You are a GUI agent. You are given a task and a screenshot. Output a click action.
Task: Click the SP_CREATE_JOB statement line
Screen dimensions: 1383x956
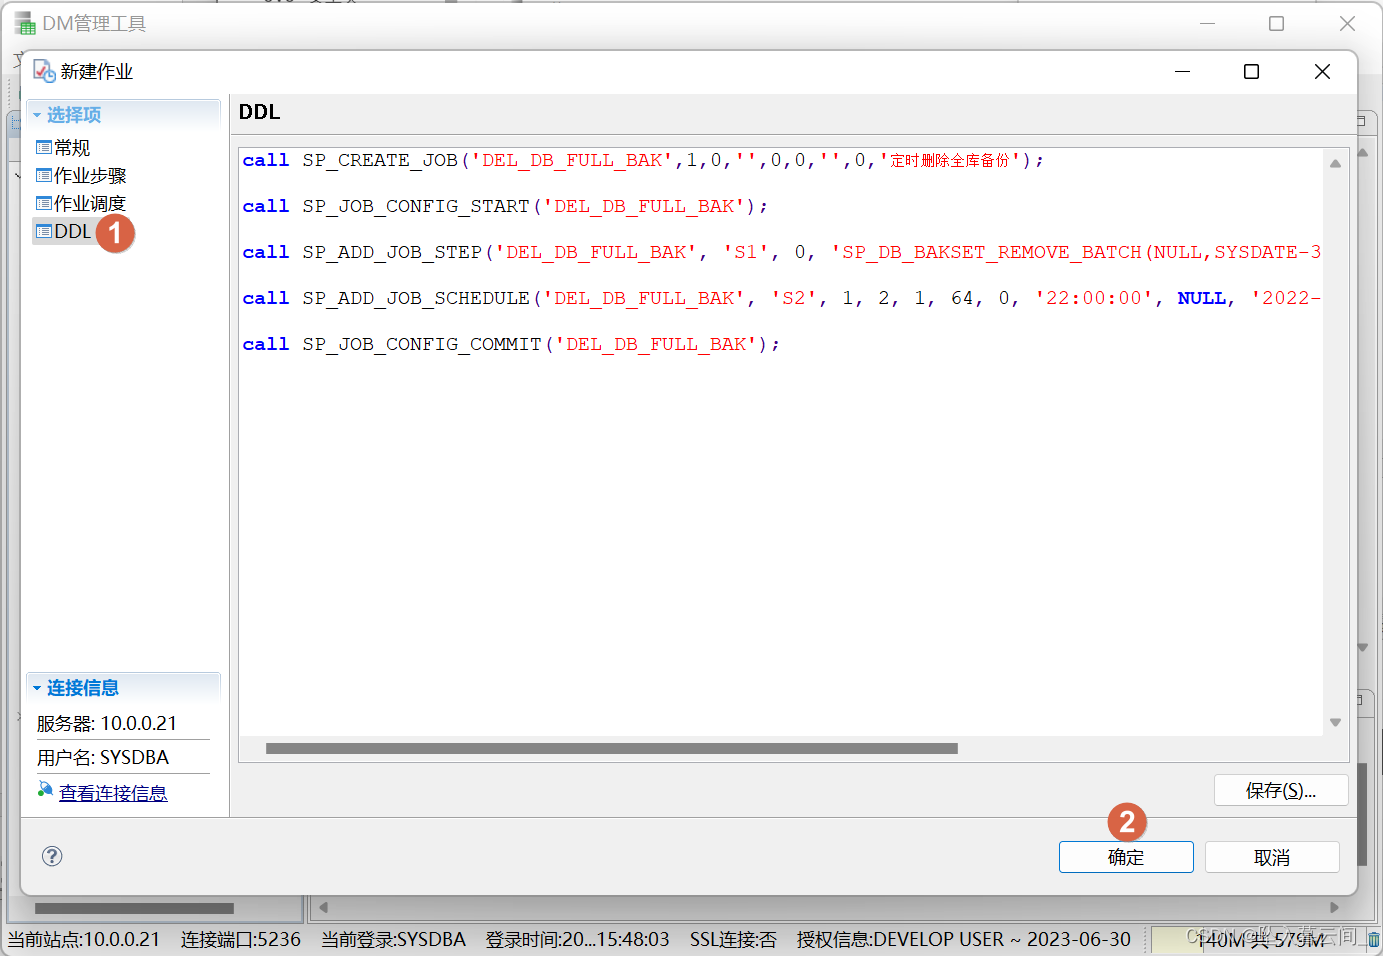pyautogui.click(x=643, y=160)
